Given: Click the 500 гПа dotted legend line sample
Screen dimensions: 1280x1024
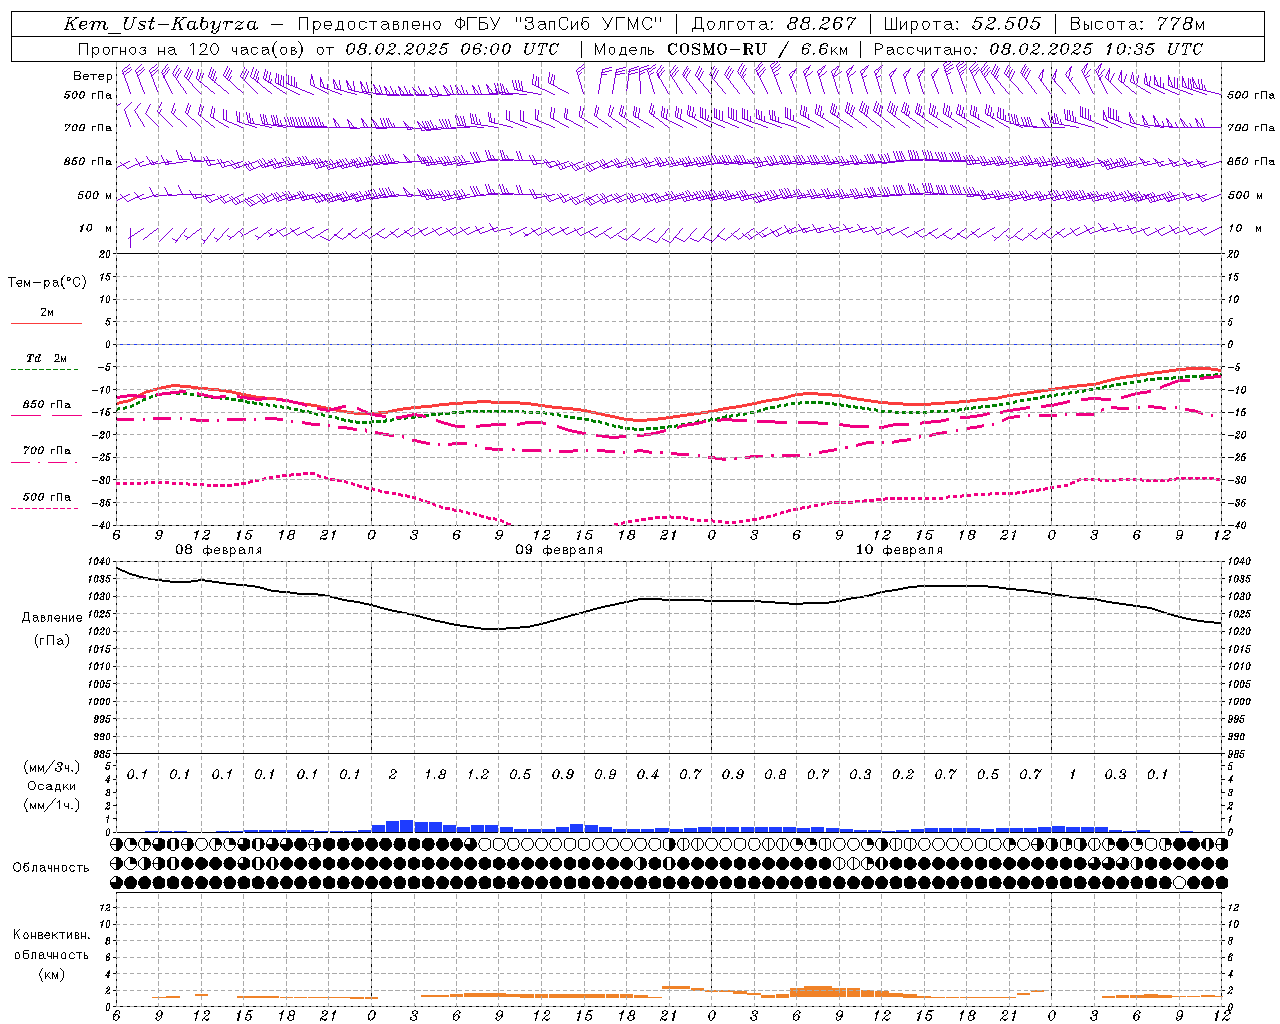Looking at the screenshot, I should coord(44,508).
